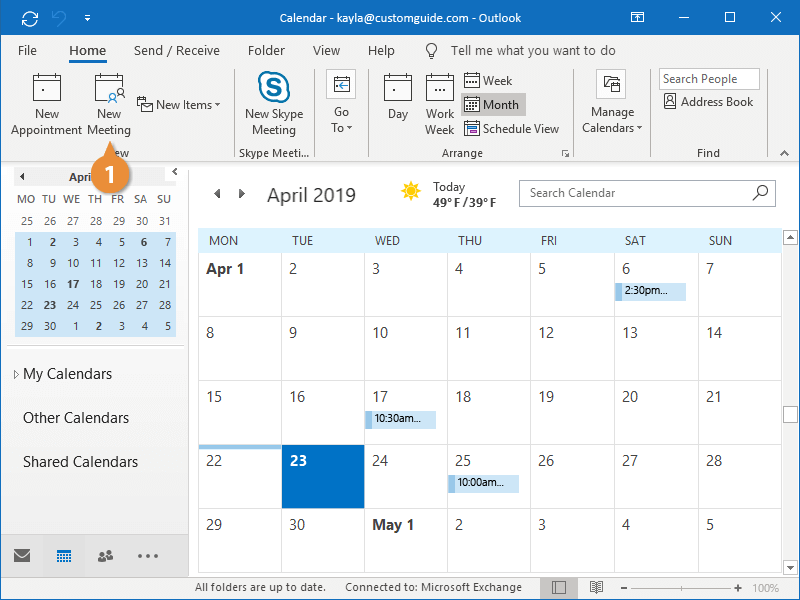Click the Today weather text

pos(449,187)
